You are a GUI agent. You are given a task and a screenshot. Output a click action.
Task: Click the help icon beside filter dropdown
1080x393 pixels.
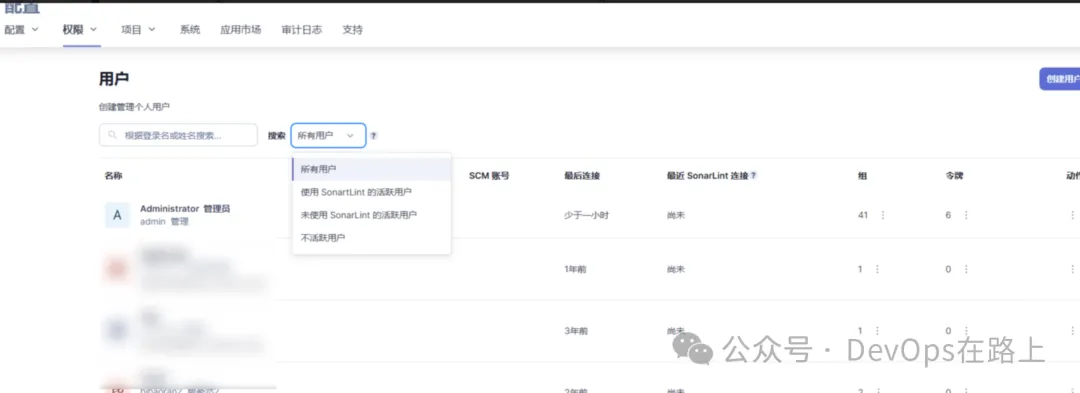point(374,136)
